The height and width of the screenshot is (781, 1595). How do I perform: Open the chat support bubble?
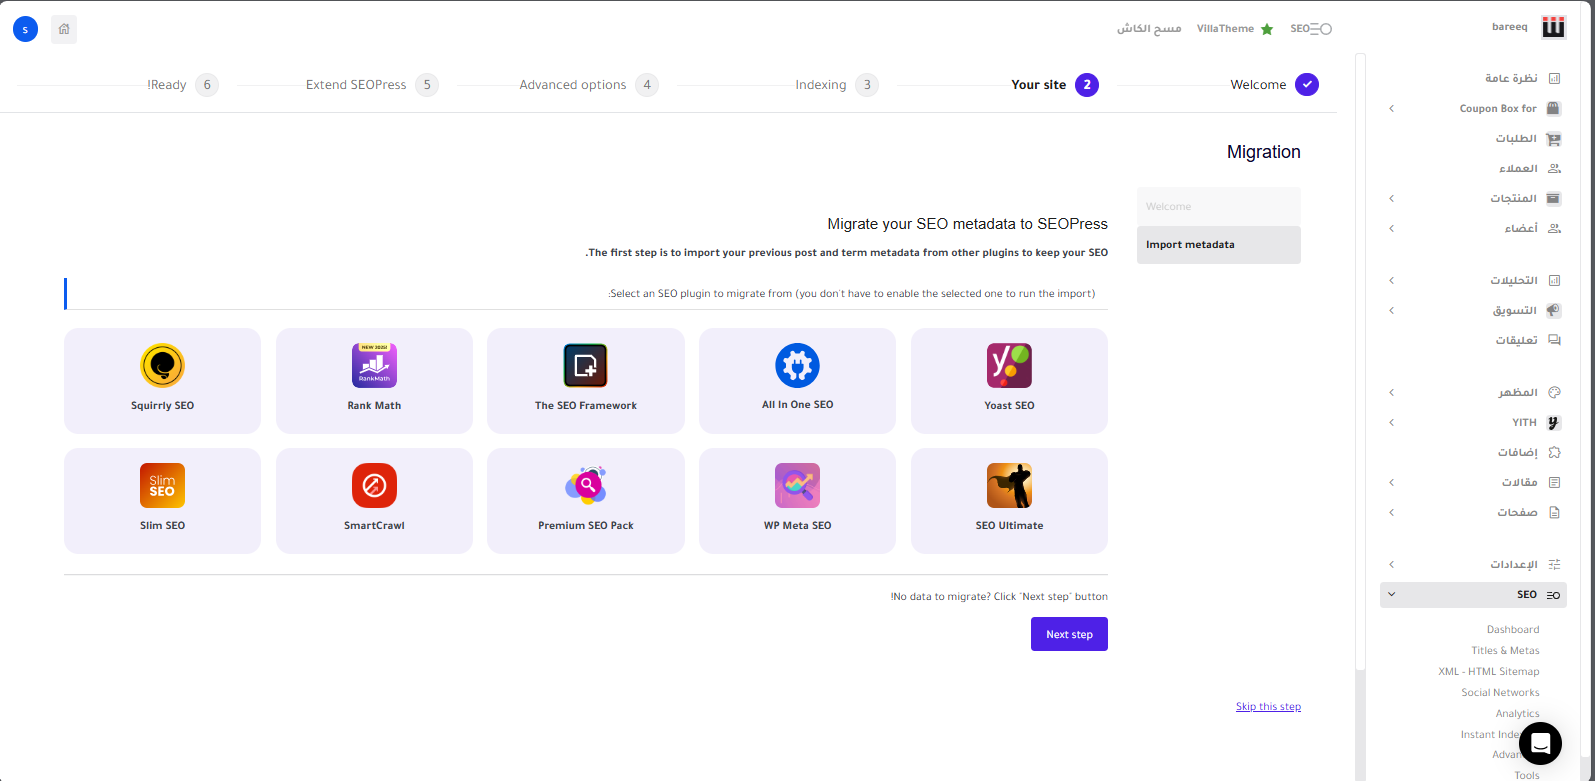pos(1540,743)
